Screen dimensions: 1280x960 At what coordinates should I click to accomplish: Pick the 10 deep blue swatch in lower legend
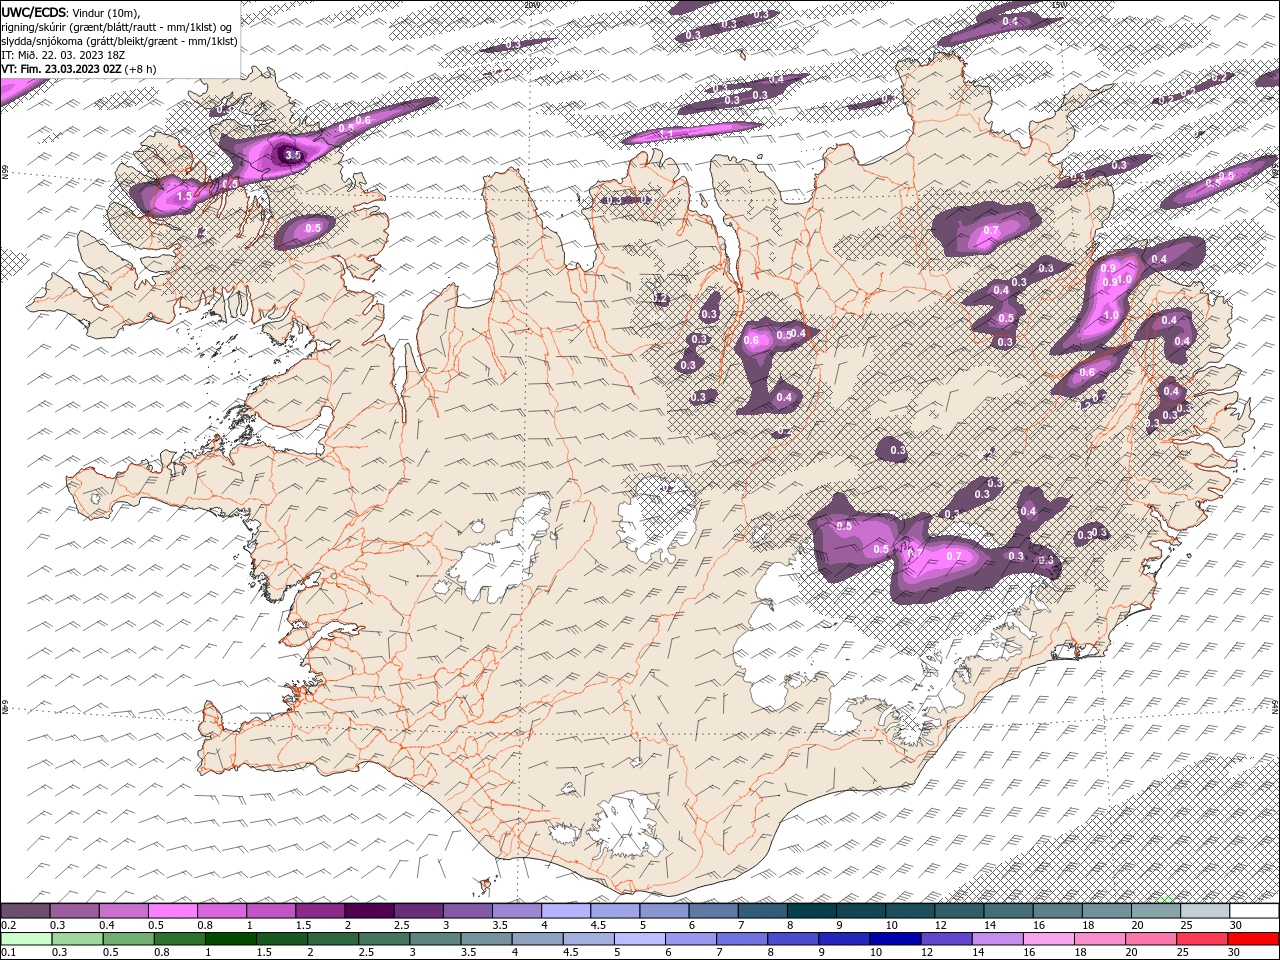tap(895, 939)
